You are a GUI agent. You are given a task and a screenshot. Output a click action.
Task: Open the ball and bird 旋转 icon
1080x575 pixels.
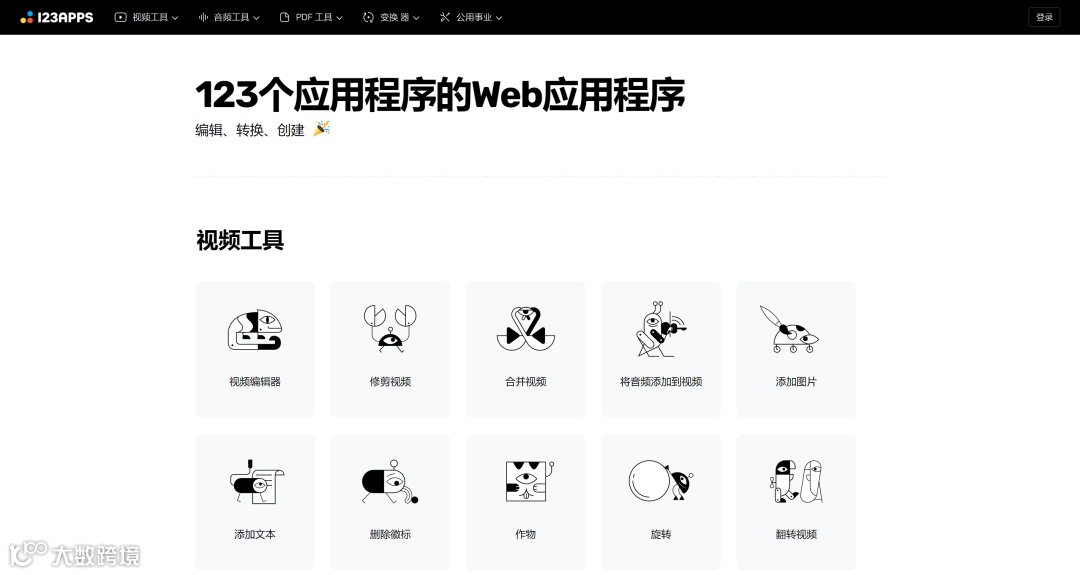(x=661, y=480)
